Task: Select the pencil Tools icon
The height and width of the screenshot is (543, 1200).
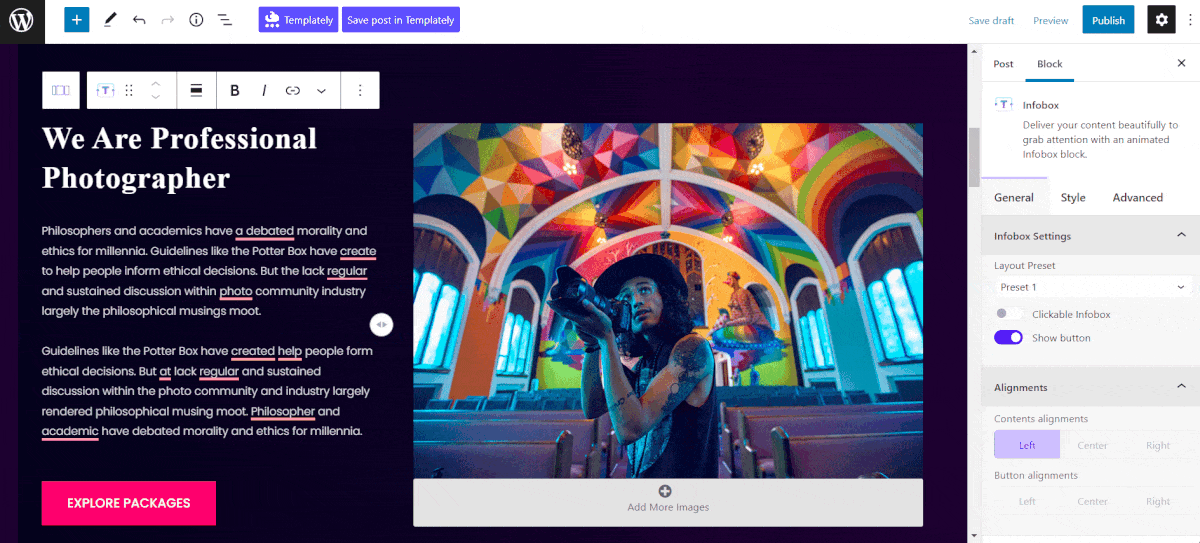Action: (110, 20)
